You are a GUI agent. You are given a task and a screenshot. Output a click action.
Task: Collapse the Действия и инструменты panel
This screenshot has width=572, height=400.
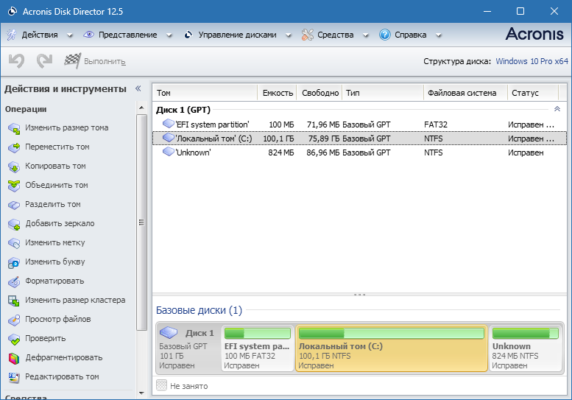[x=138, y=88]
